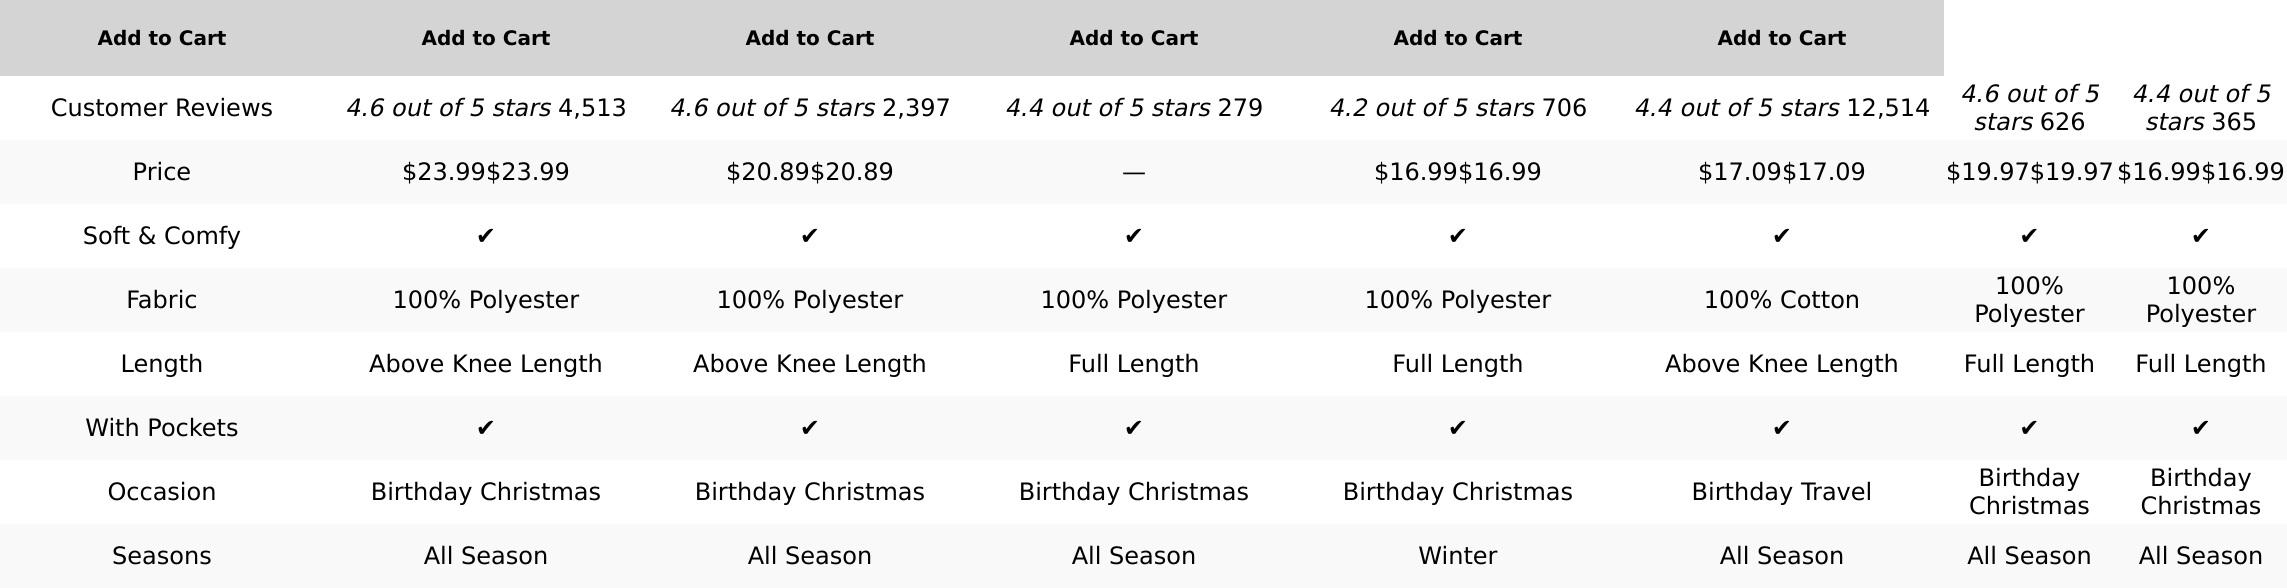The image size is (2287, 588).
Task: Select the 100% Cotton fabric cell
Action: pyautogui.click(x=1781, y=300)
